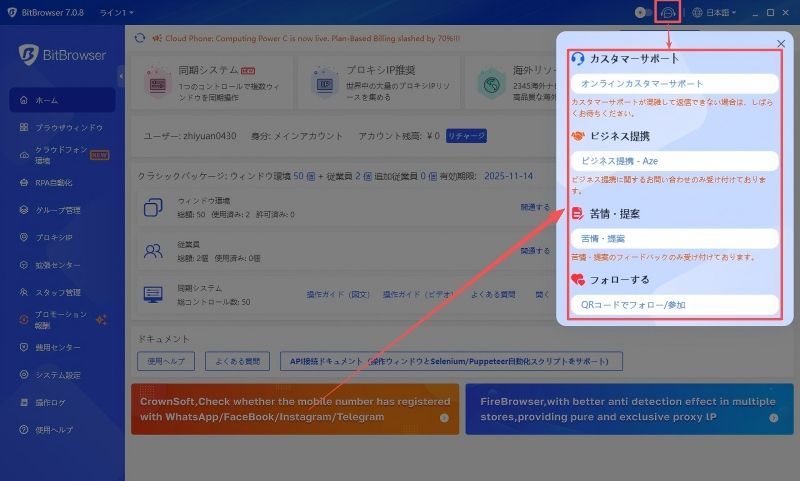The image size is (800, 481).
Task: Click オンラインカスタマーサポート button
Action: tap(674, 83)
